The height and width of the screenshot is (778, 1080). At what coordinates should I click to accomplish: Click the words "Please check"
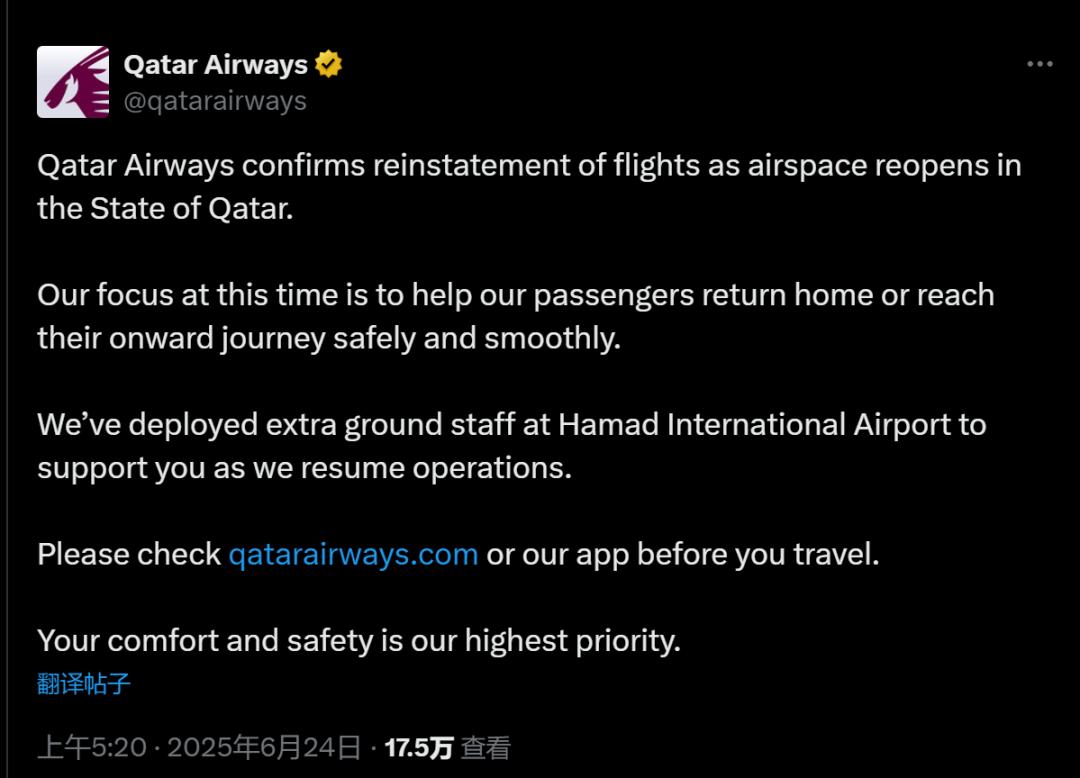(129, 554)
